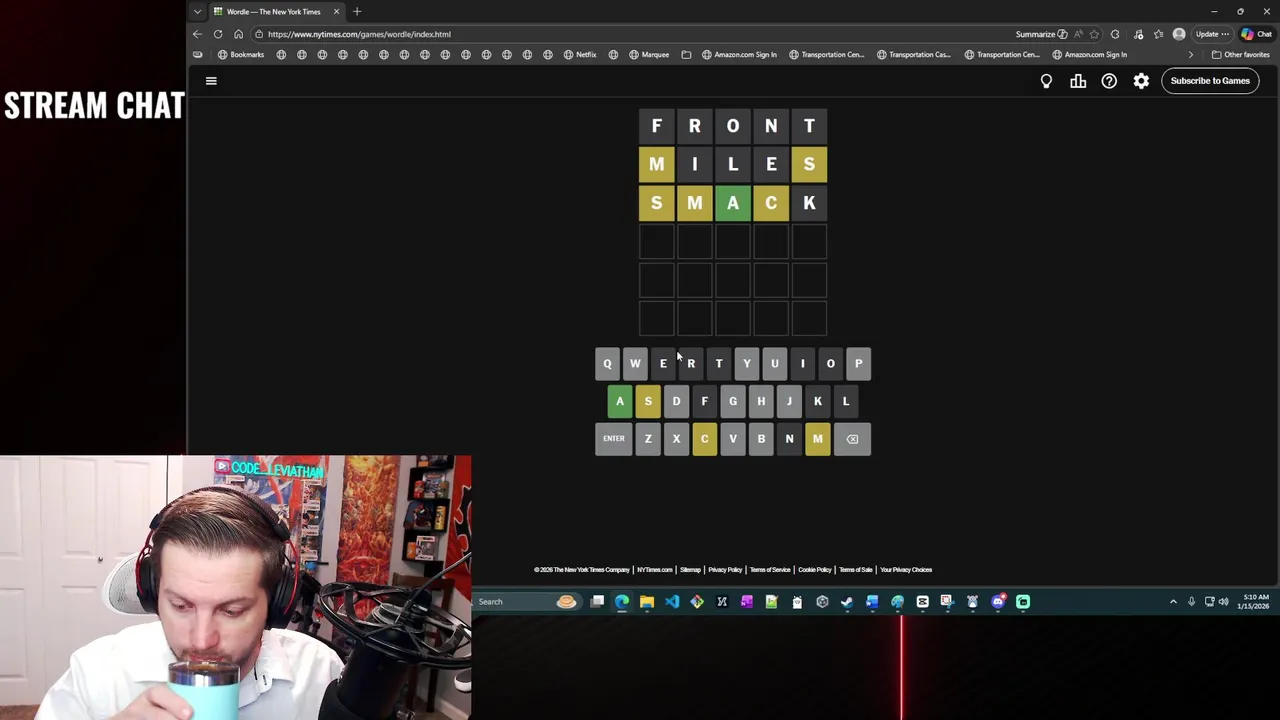Tap the green A key

[620, 402]
